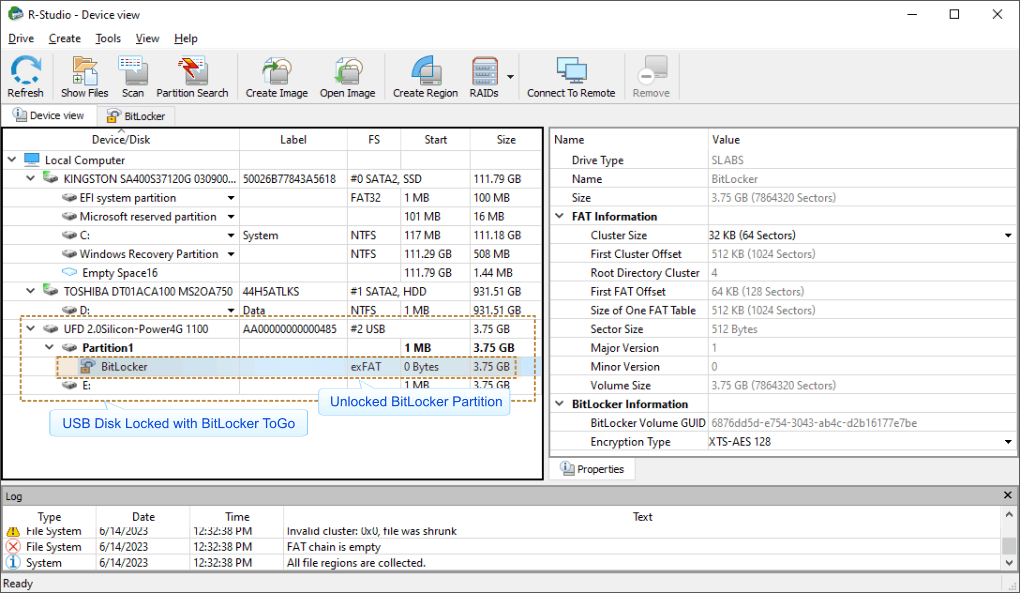The width and height of the screenshot is (1020, 593).
Task: Click the Label column header
Action: point(293,139)
